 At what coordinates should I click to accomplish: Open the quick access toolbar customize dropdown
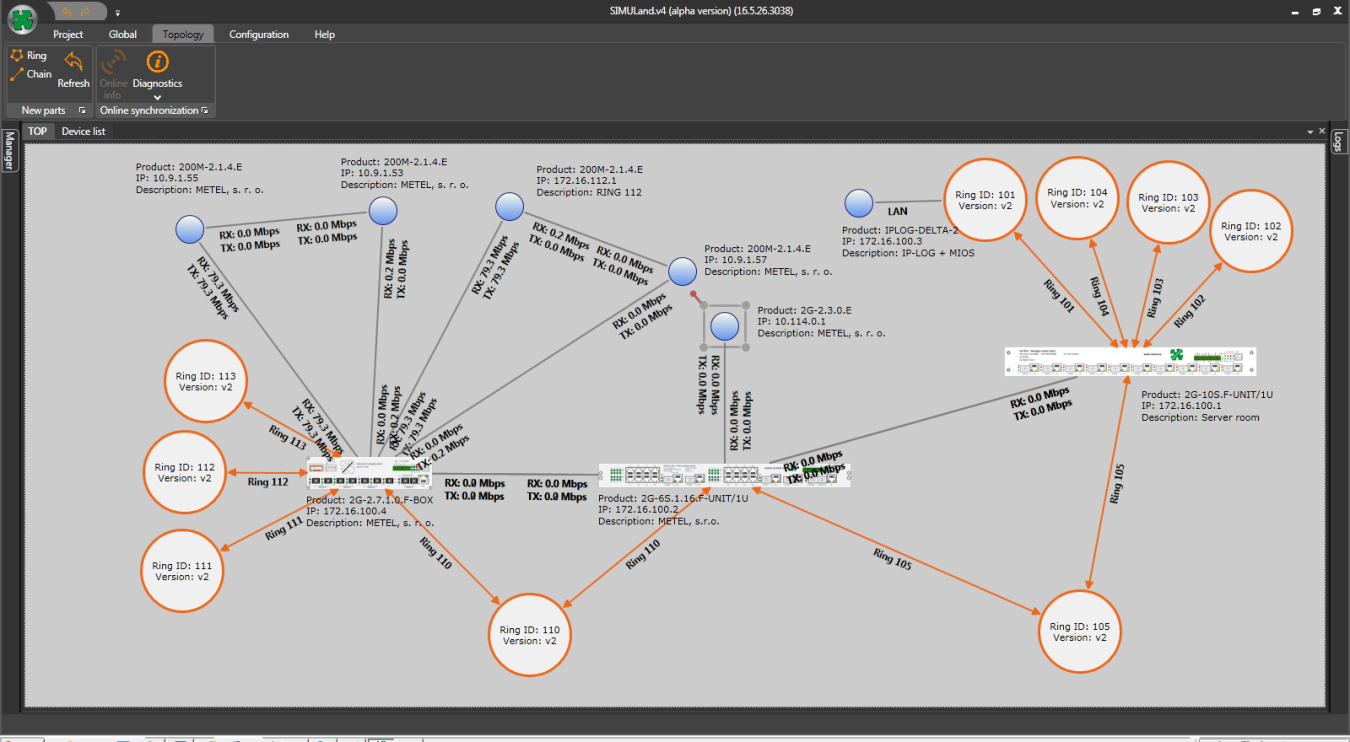117,13
